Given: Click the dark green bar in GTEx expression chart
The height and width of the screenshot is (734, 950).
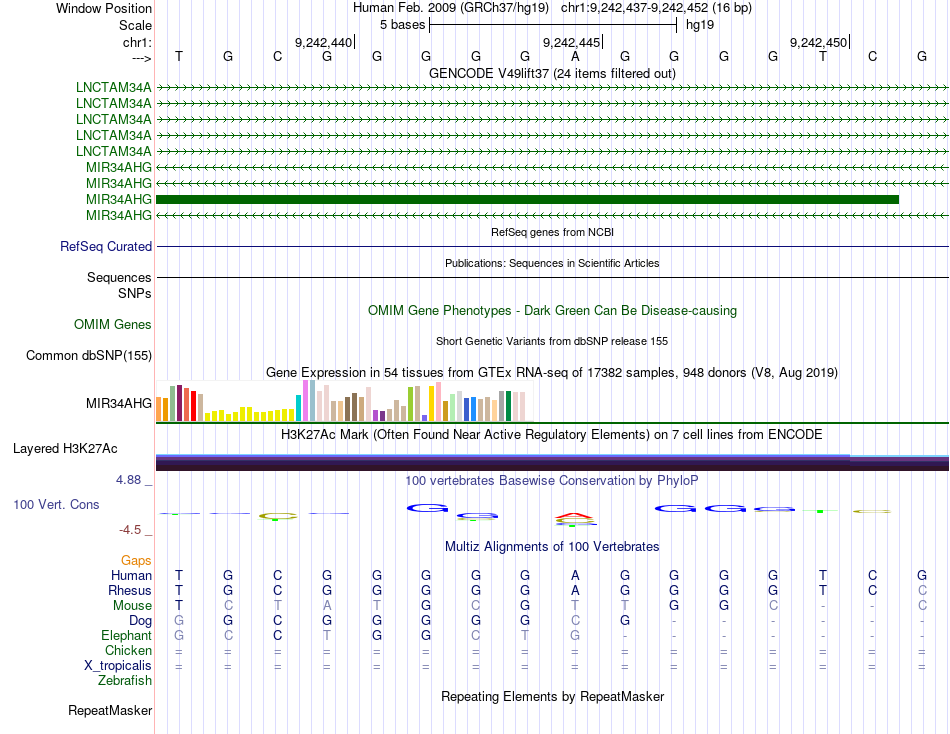Looking at the screenshot, I should point(509,406).
